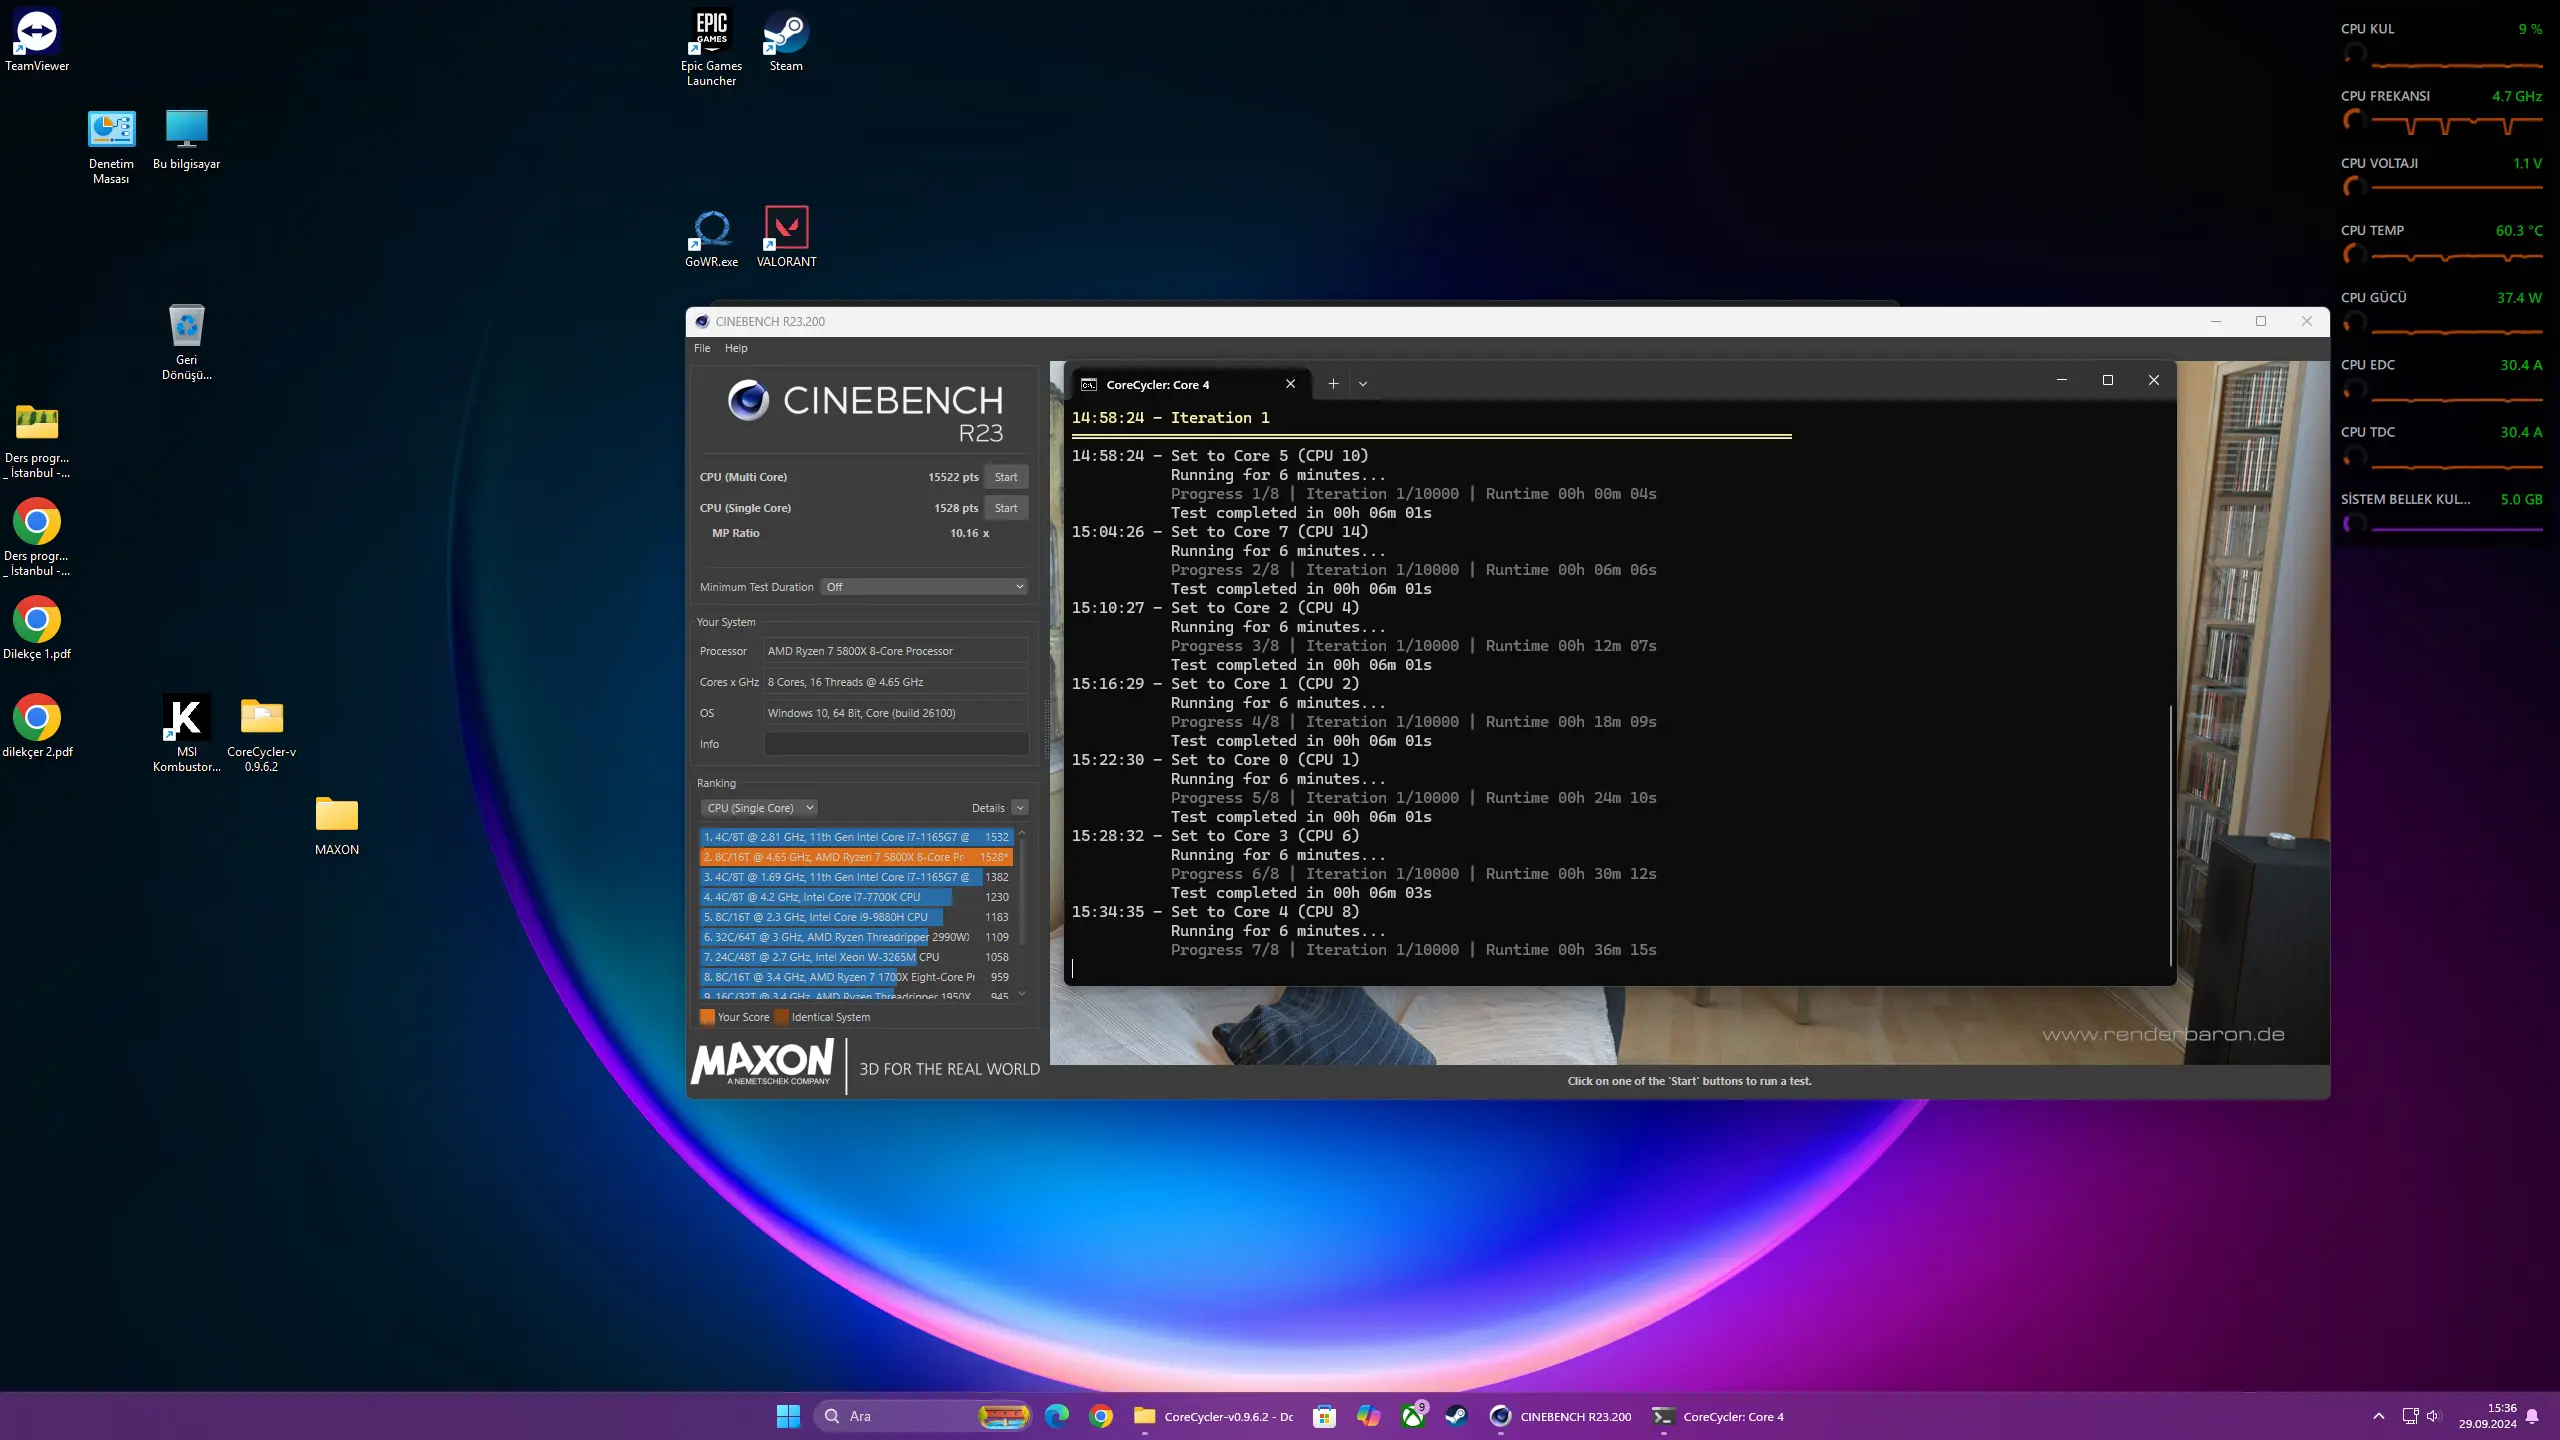2560x1440 pixels.
Task: Select the Bu bilgisayar desktop icon
Action: click(x=186, y=139)
